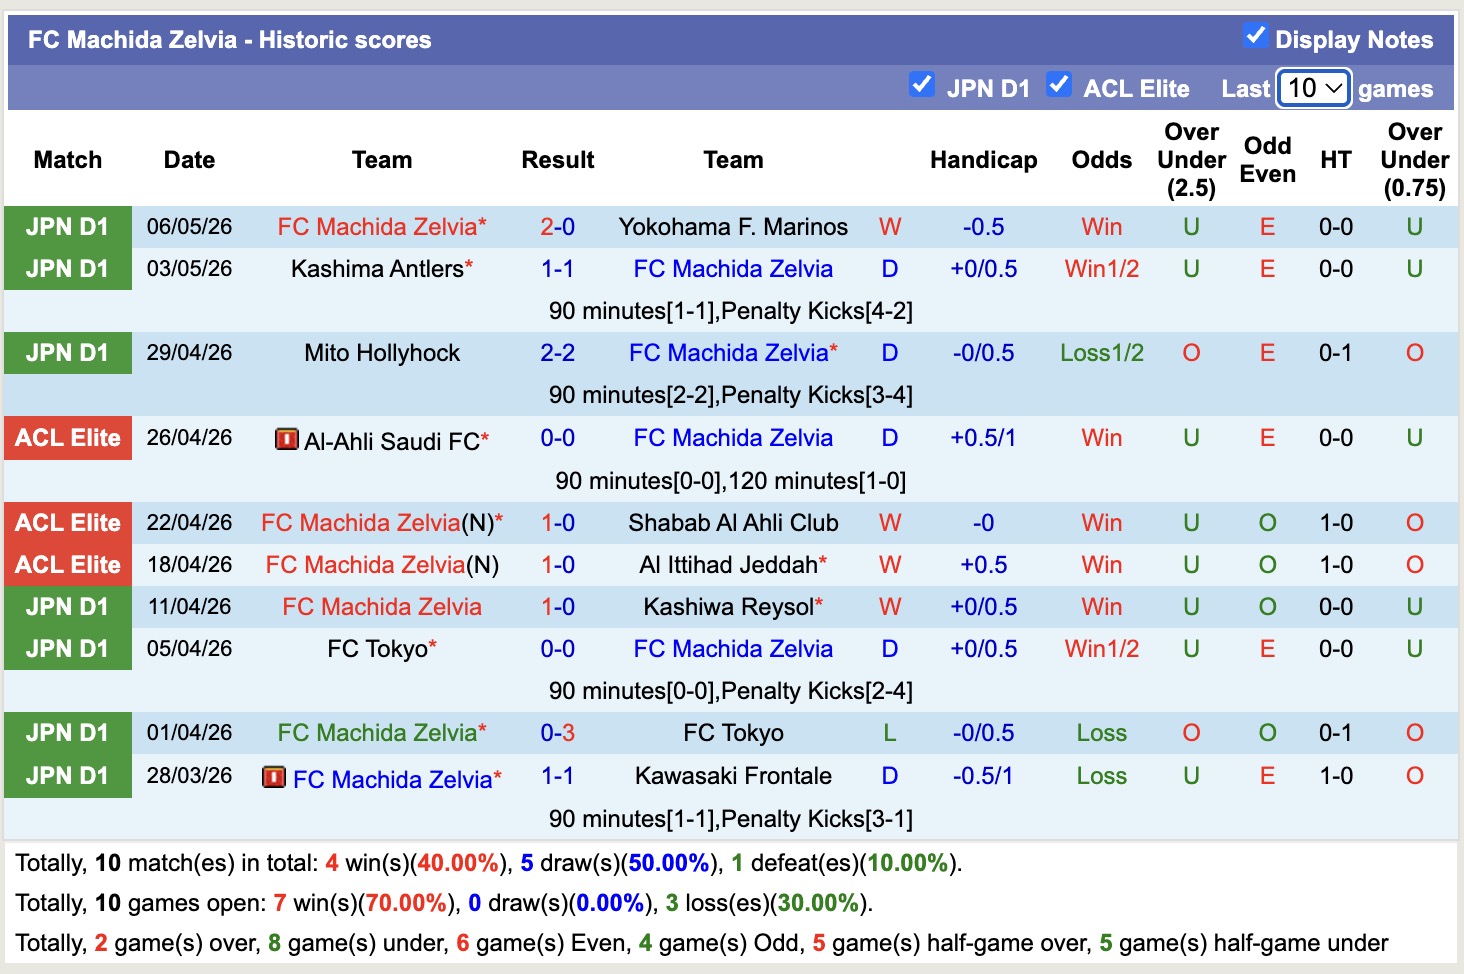Screen dimensions: 1464x974
Task: Uncheck the ACL Elite filter checkbox
Action: pos(1059,85)
